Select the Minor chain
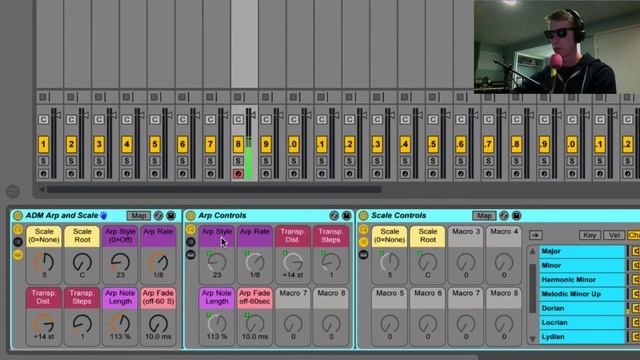This screenshot has height=360, width=640. (x=582, y=265)
